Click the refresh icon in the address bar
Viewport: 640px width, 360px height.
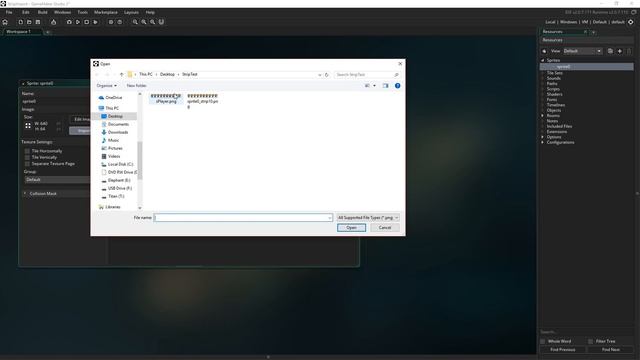click(327, 75)
